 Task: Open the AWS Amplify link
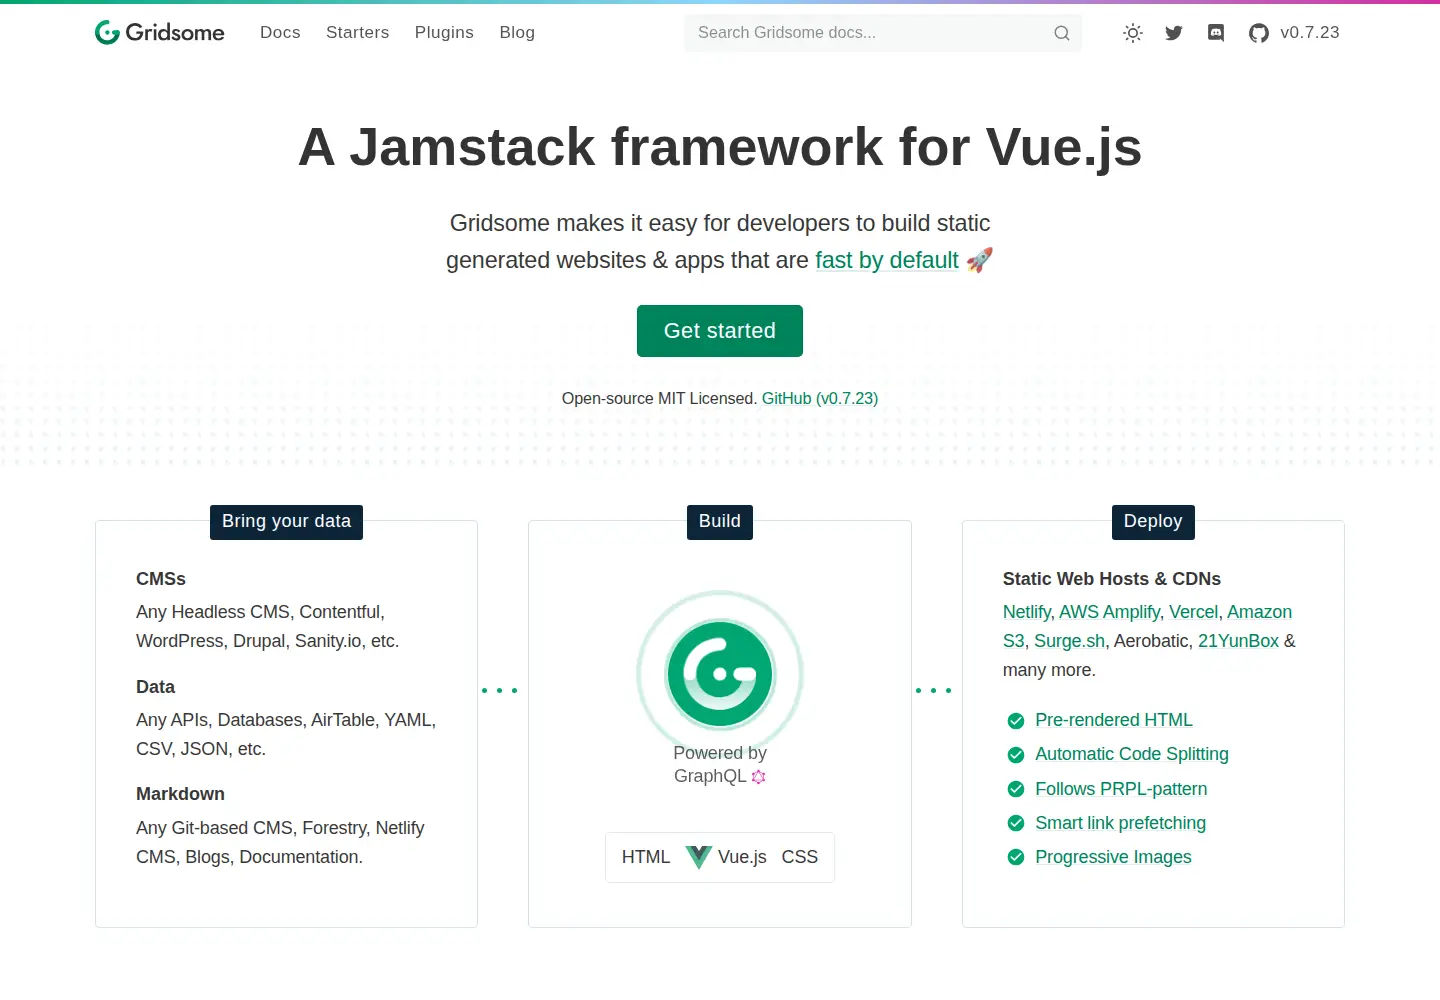(1110, 612)
